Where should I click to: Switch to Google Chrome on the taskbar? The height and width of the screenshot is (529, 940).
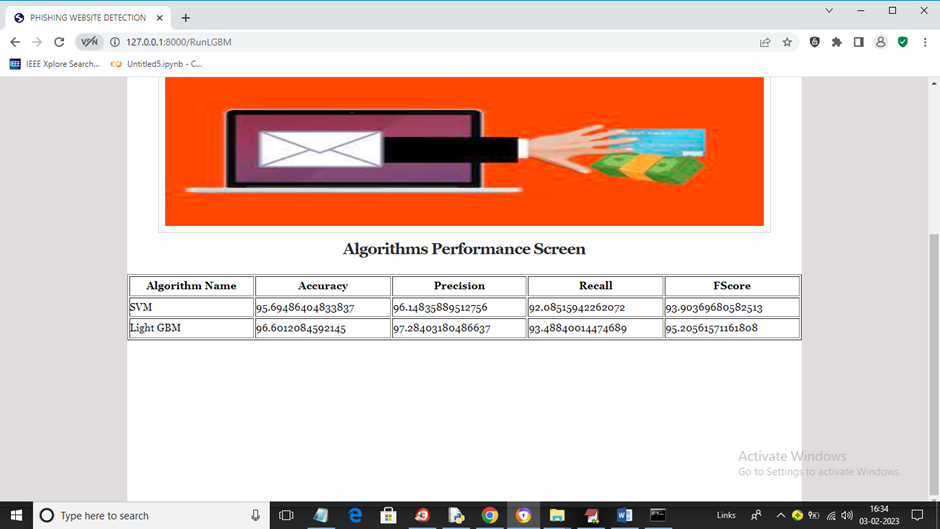point(490,515)
